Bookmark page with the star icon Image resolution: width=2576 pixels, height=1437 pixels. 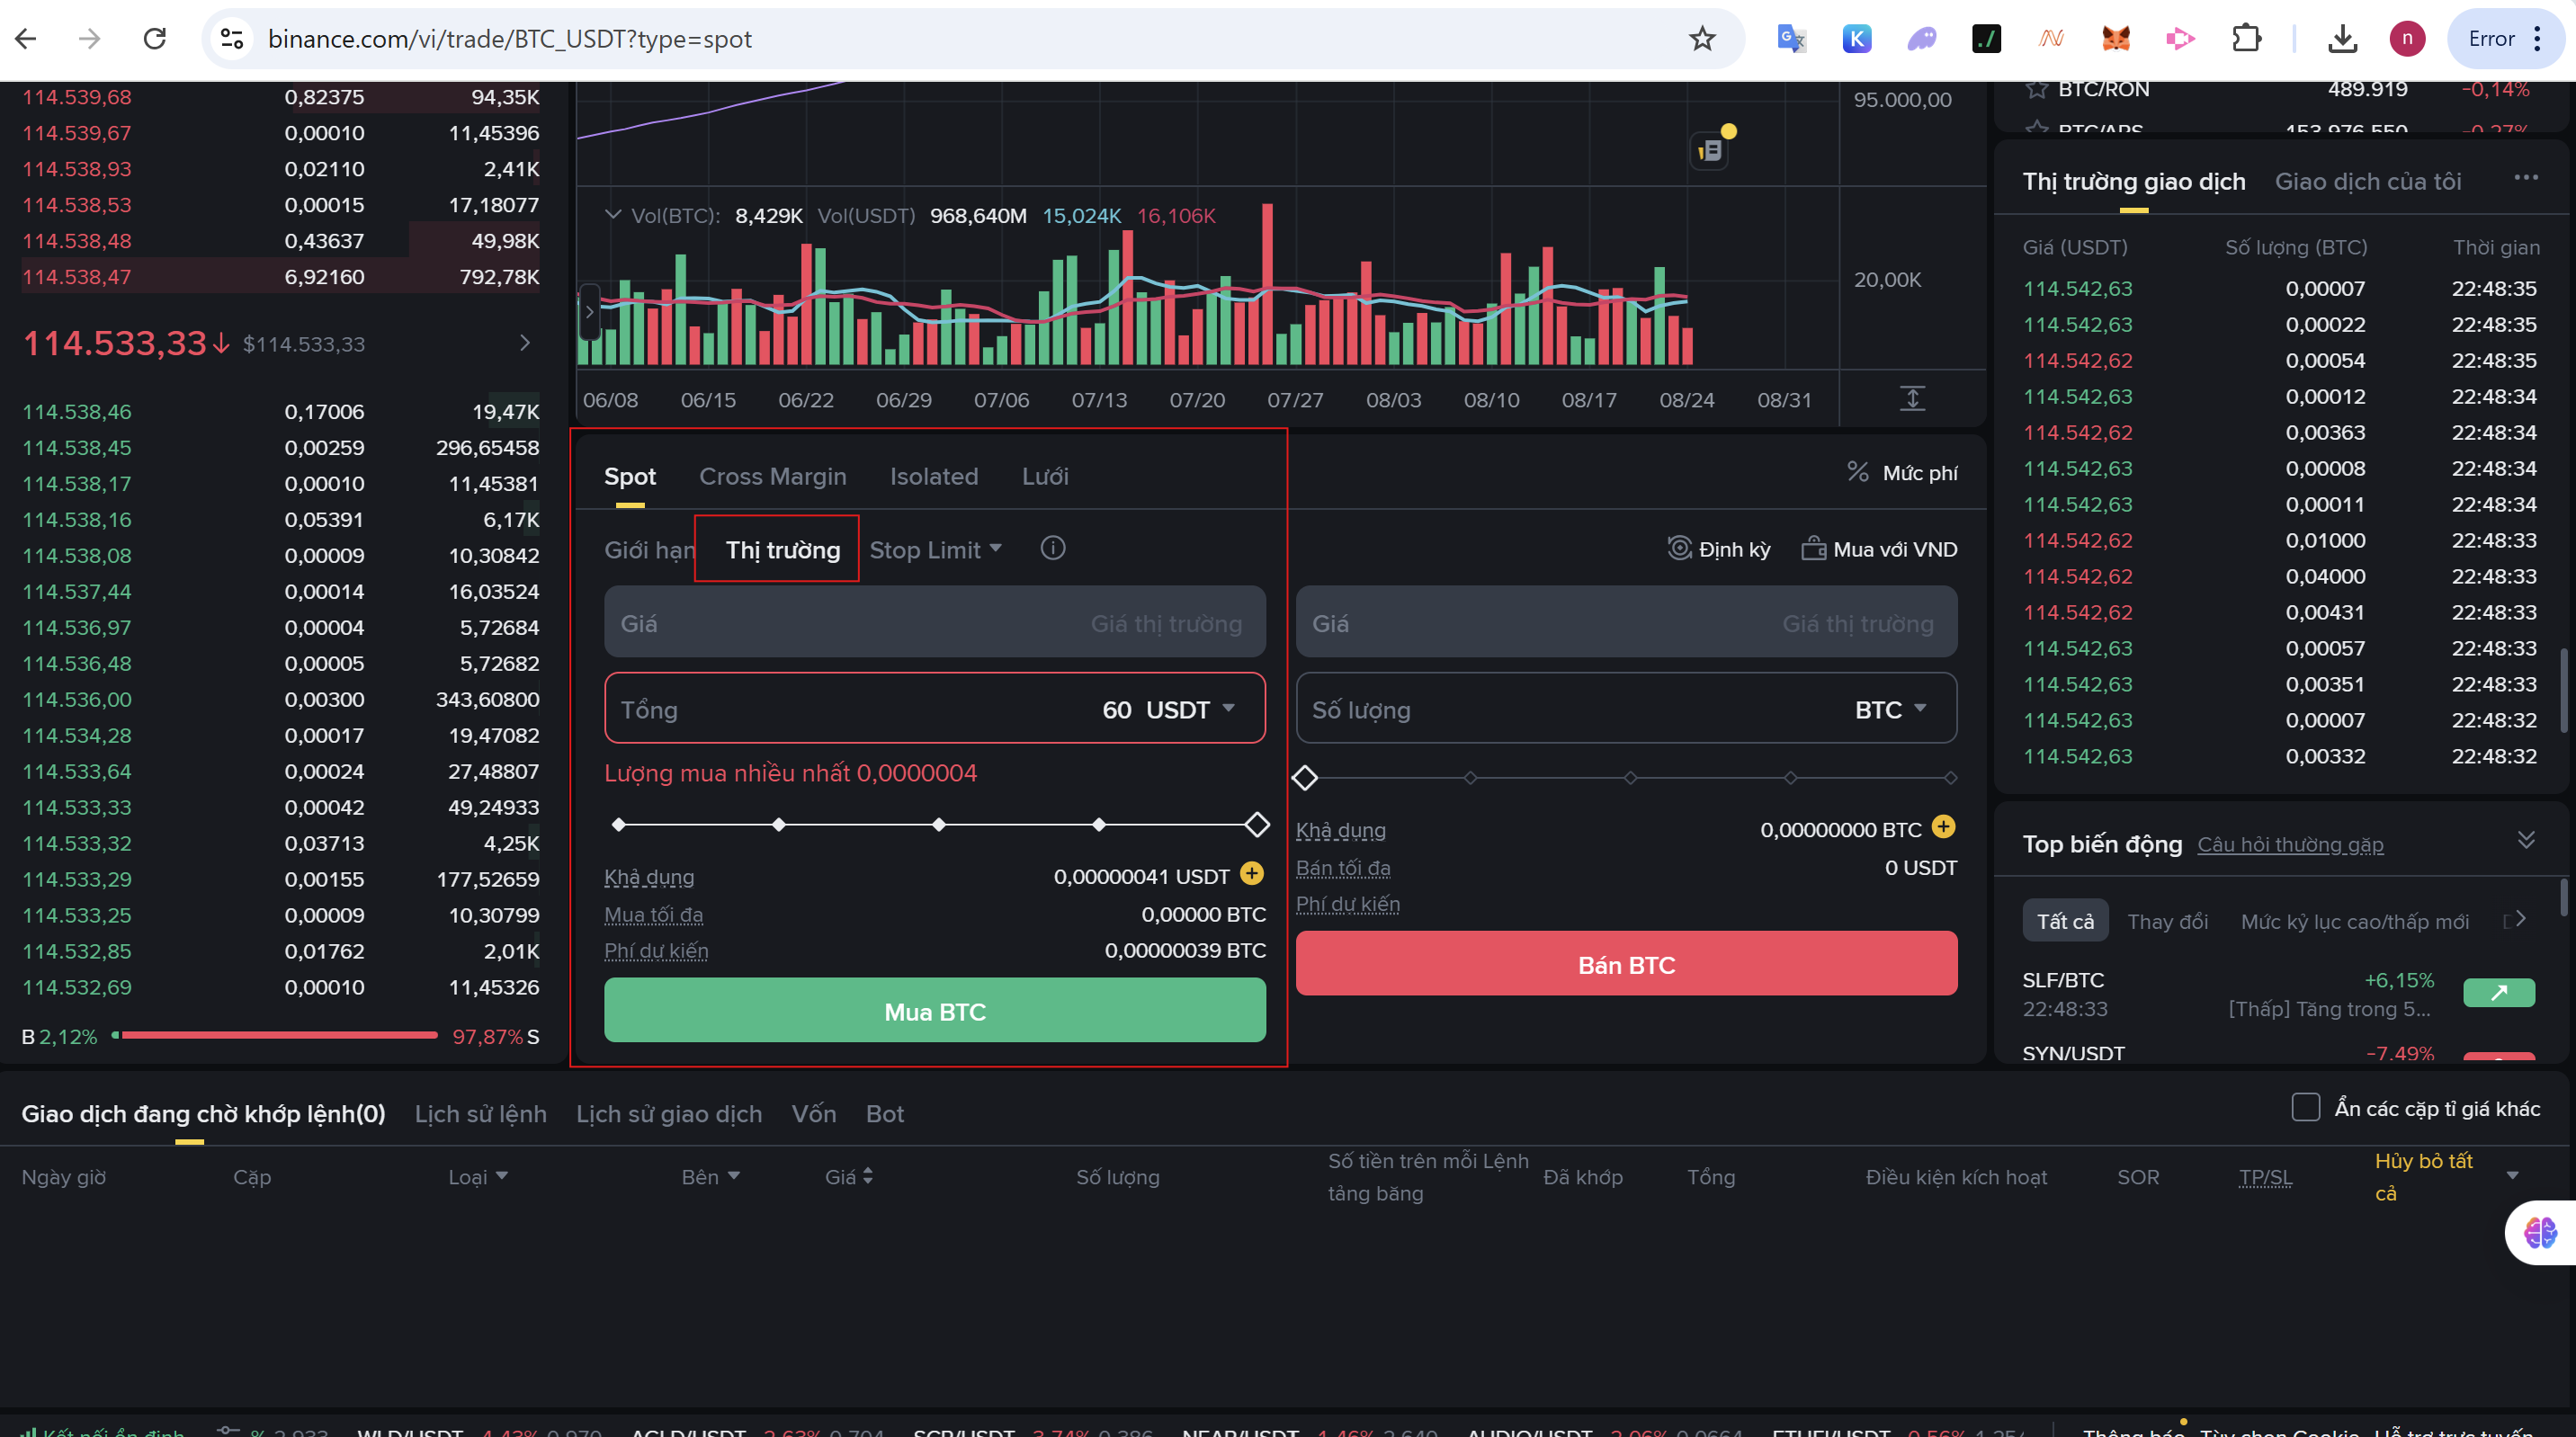coord(1702,39)
